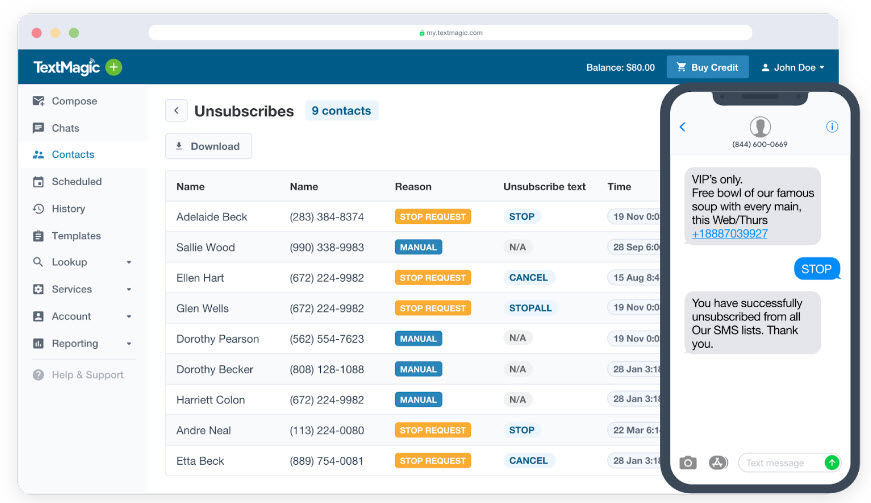Tap the contact avatar above (844) 600-0669
871x503 pixels.
point(760,126)
